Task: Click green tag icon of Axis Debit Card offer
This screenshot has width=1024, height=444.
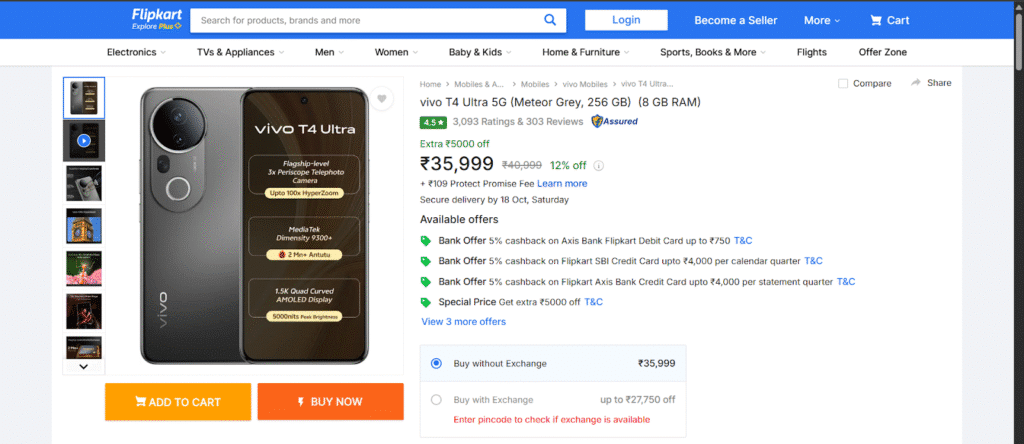Action: (426, 241)
